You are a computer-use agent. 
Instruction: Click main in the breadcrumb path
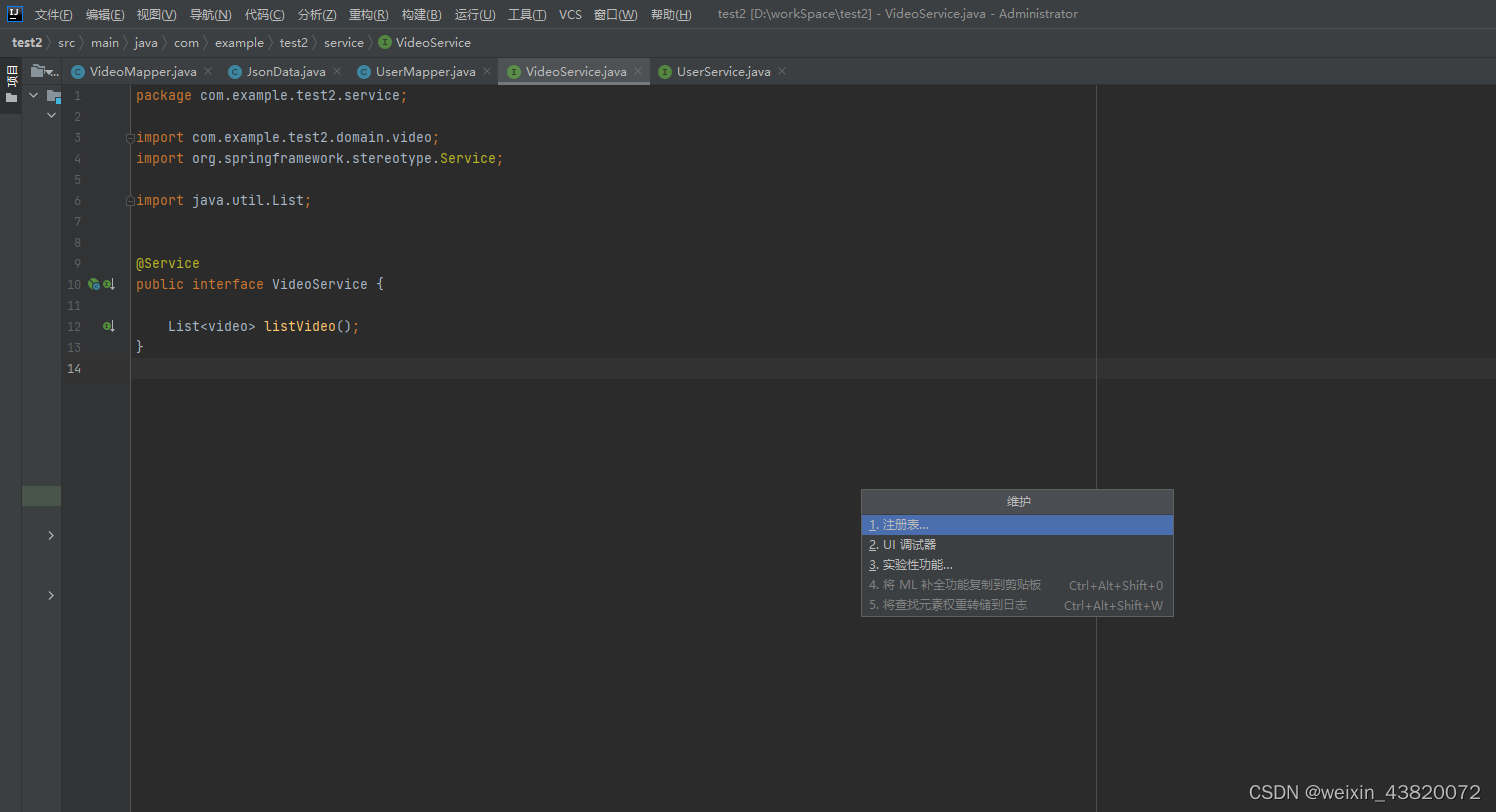pyautogui.click(x=105, y=43)
